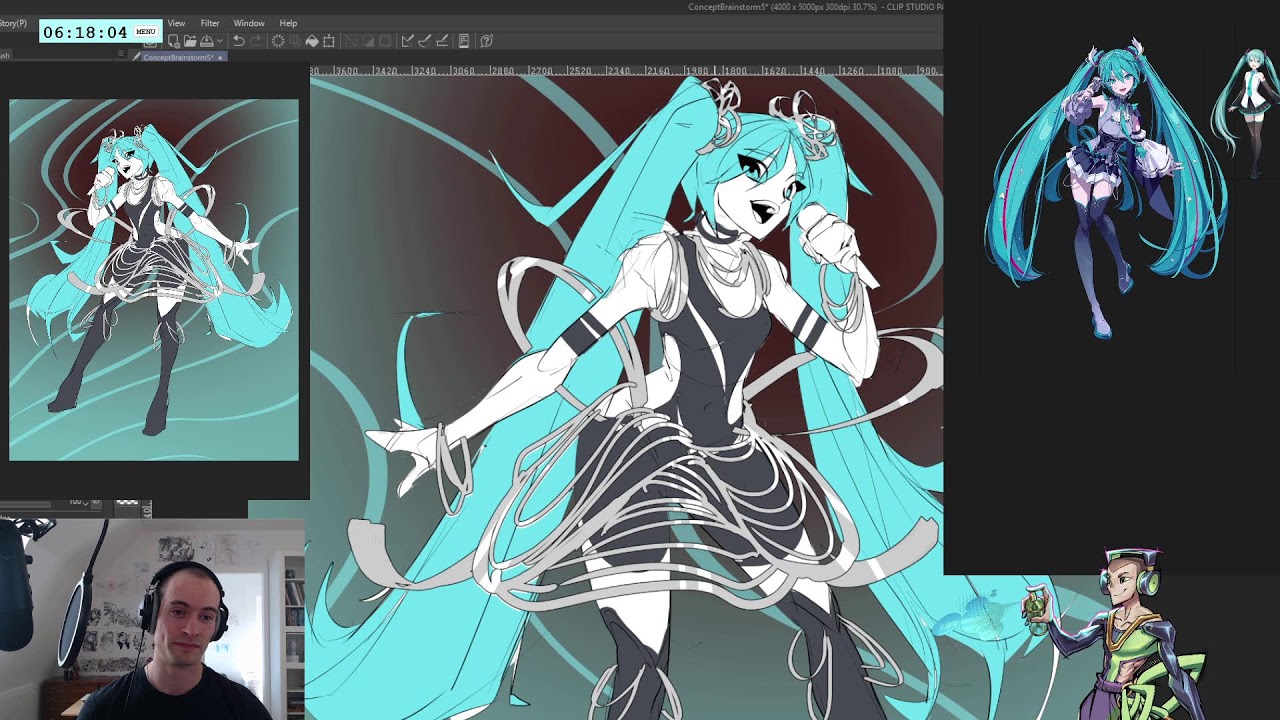Open the Help menu
This screenshot has height=720, width=1280.
coord(288,23)
